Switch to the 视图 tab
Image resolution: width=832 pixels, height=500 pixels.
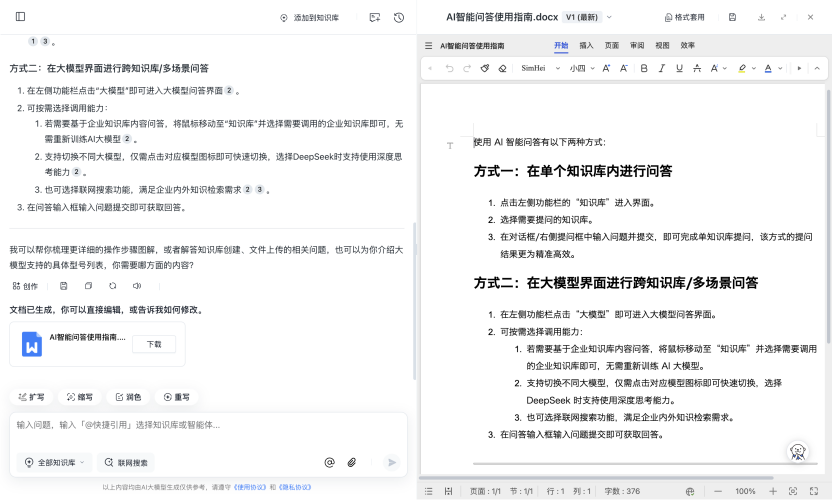662,46
